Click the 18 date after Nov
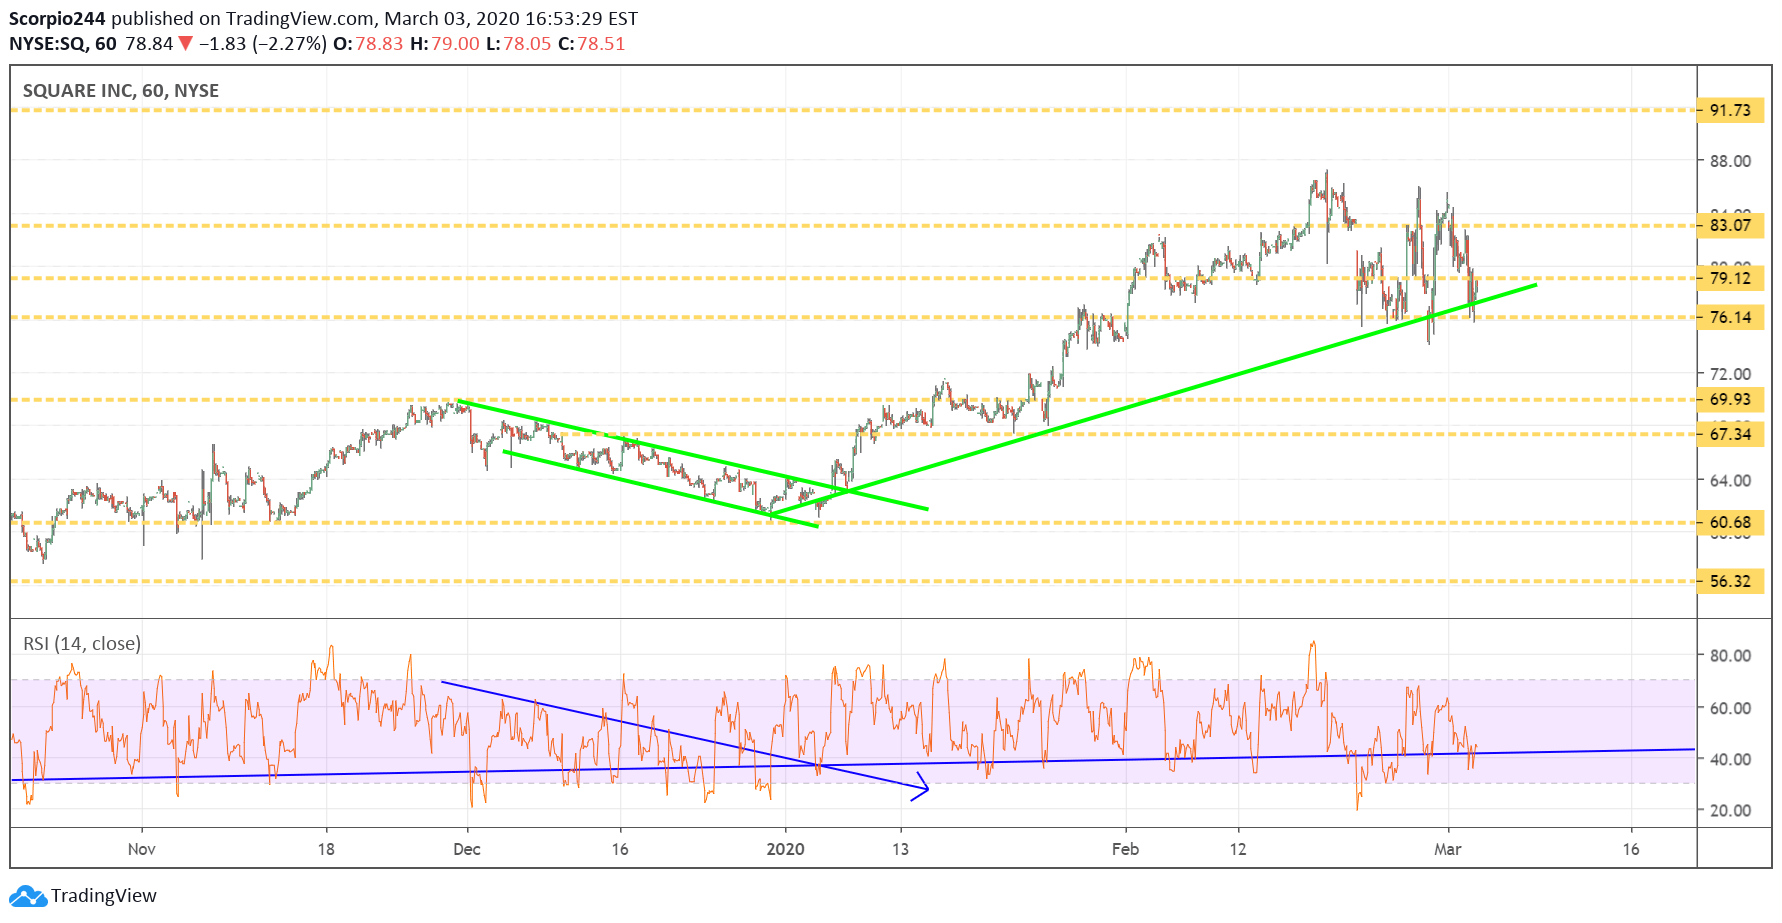 [x=326, y=849]
